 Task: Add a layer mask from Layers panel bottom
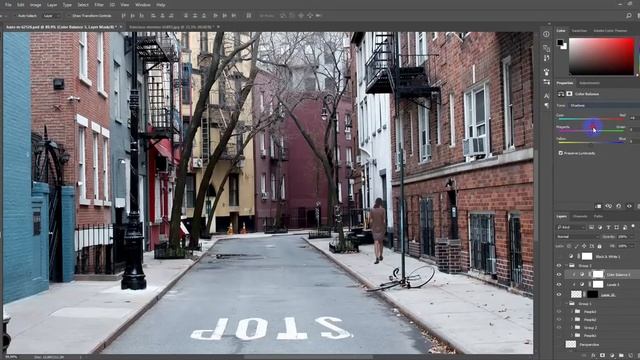602,356
